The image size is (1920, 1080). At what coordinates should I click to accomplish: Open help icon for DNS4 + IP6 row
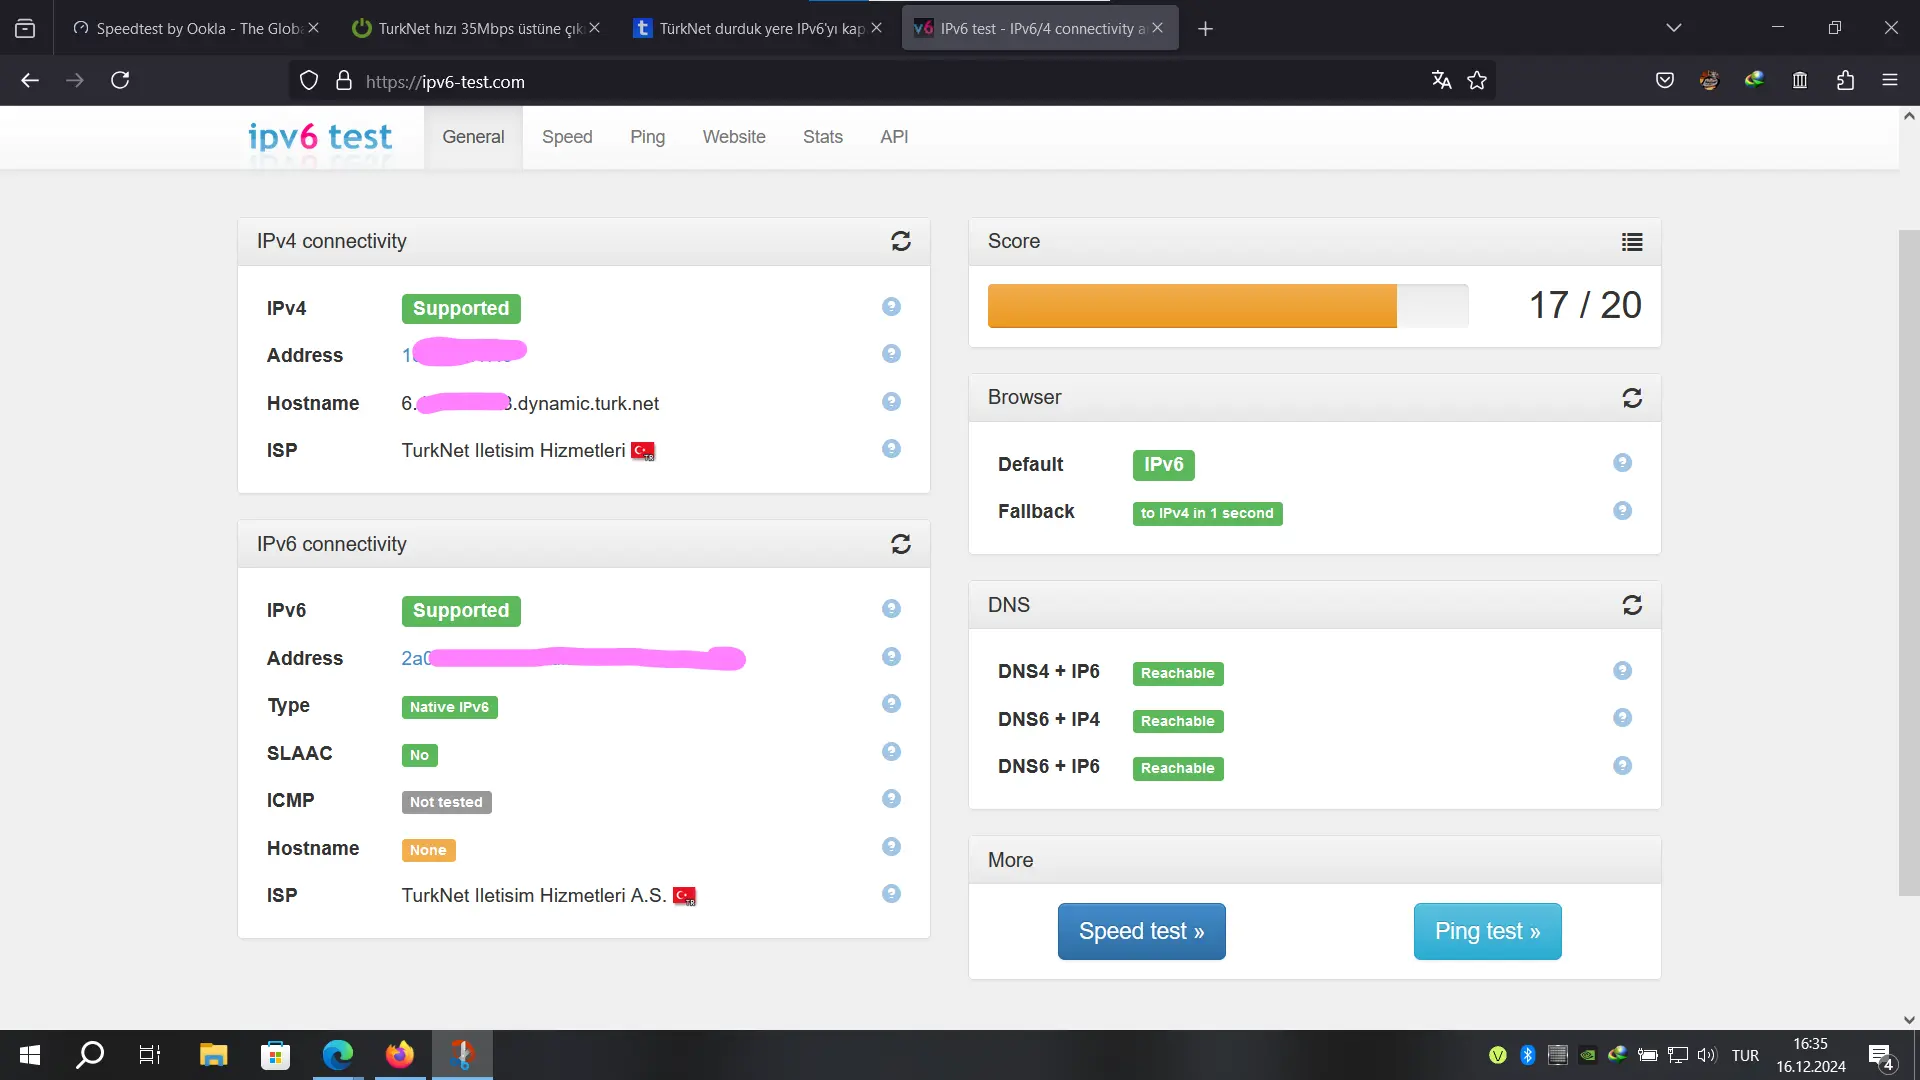point(1622,671)
